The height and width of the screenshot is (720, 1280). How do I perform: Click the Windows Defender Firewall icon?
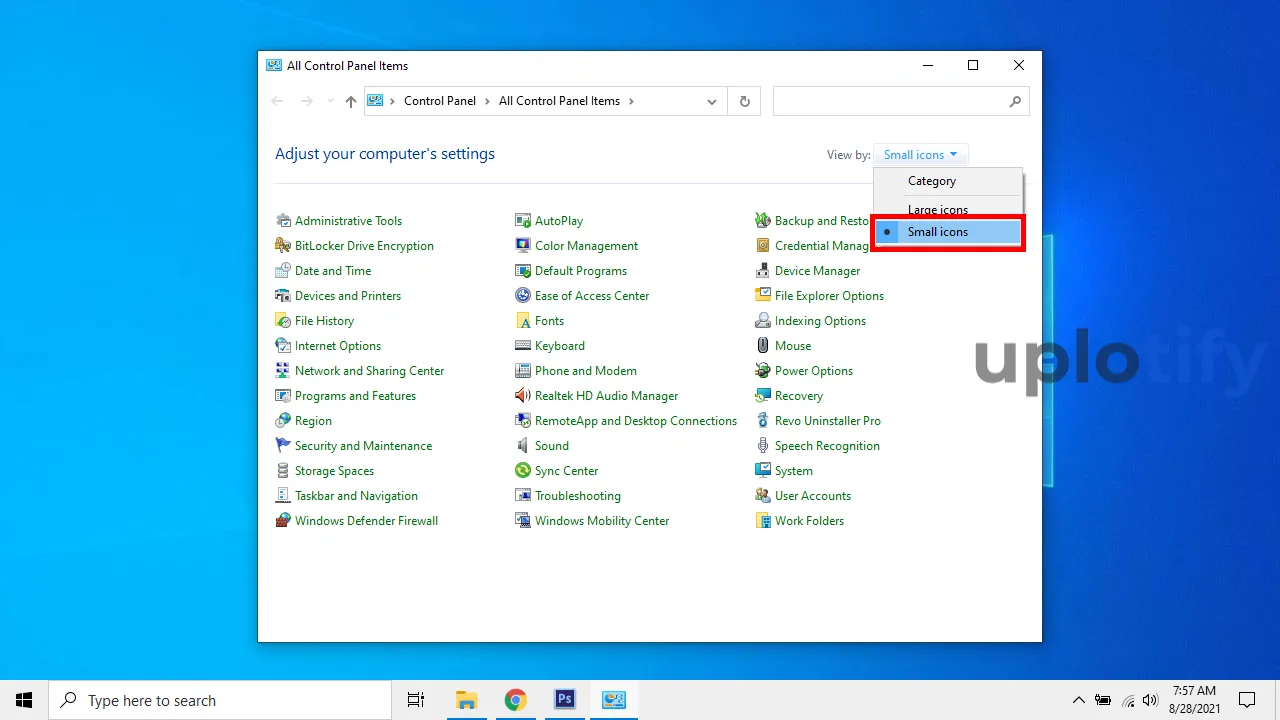pyautogui.click(x=283, y=521)
